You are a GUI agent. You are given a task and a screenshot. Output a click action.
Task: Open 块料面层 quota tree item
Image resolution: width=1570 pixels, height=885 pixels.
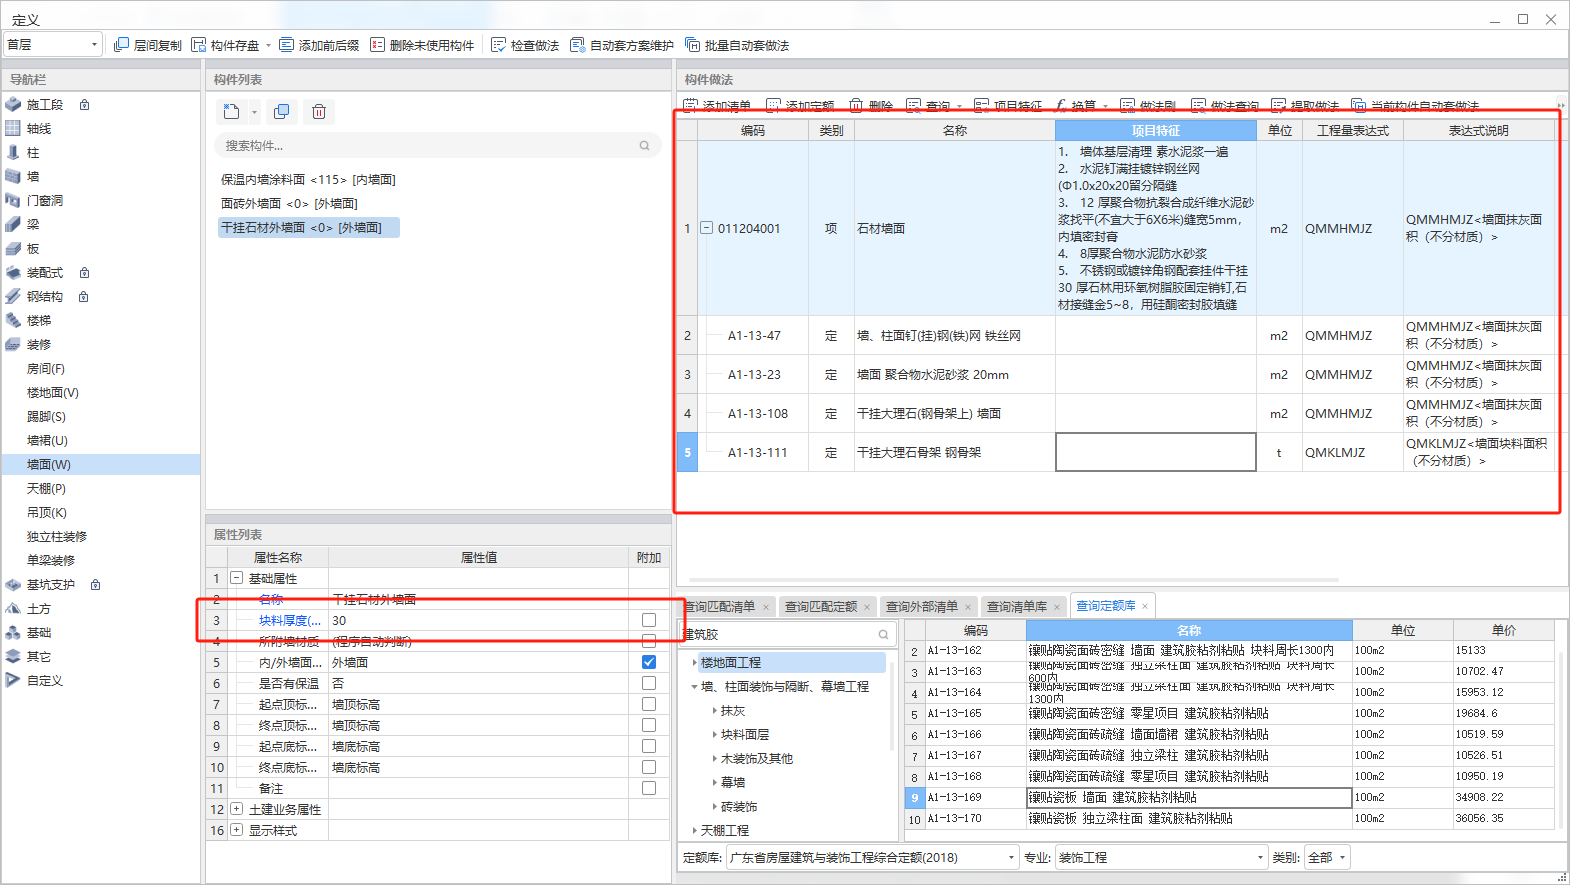coord(744,735)
